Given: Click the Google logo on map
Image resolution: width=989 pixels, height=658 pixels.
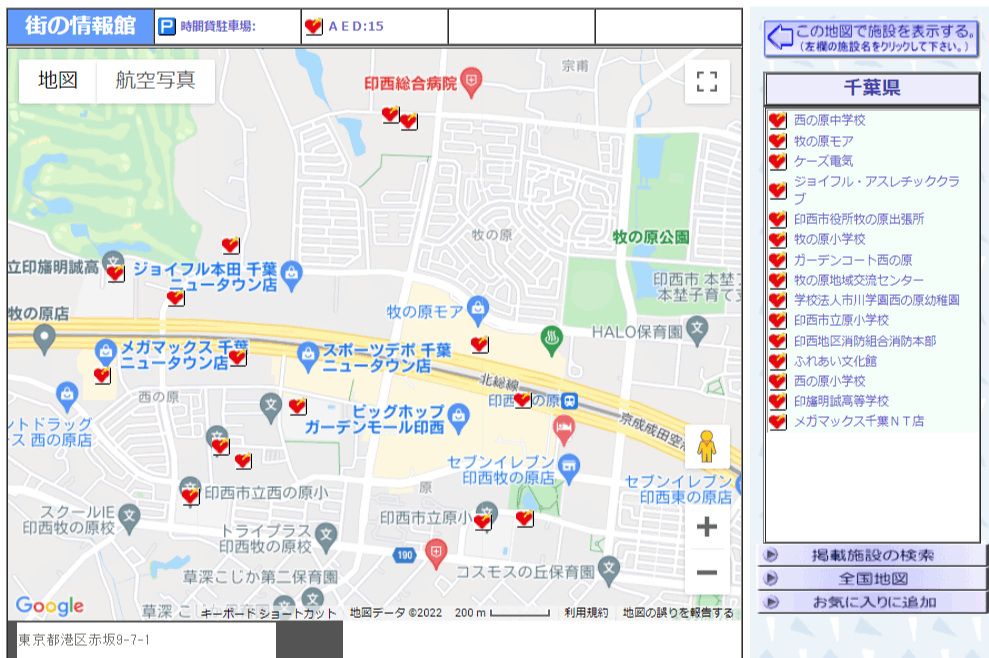Looking at the screenshot, I should (50, 606).
